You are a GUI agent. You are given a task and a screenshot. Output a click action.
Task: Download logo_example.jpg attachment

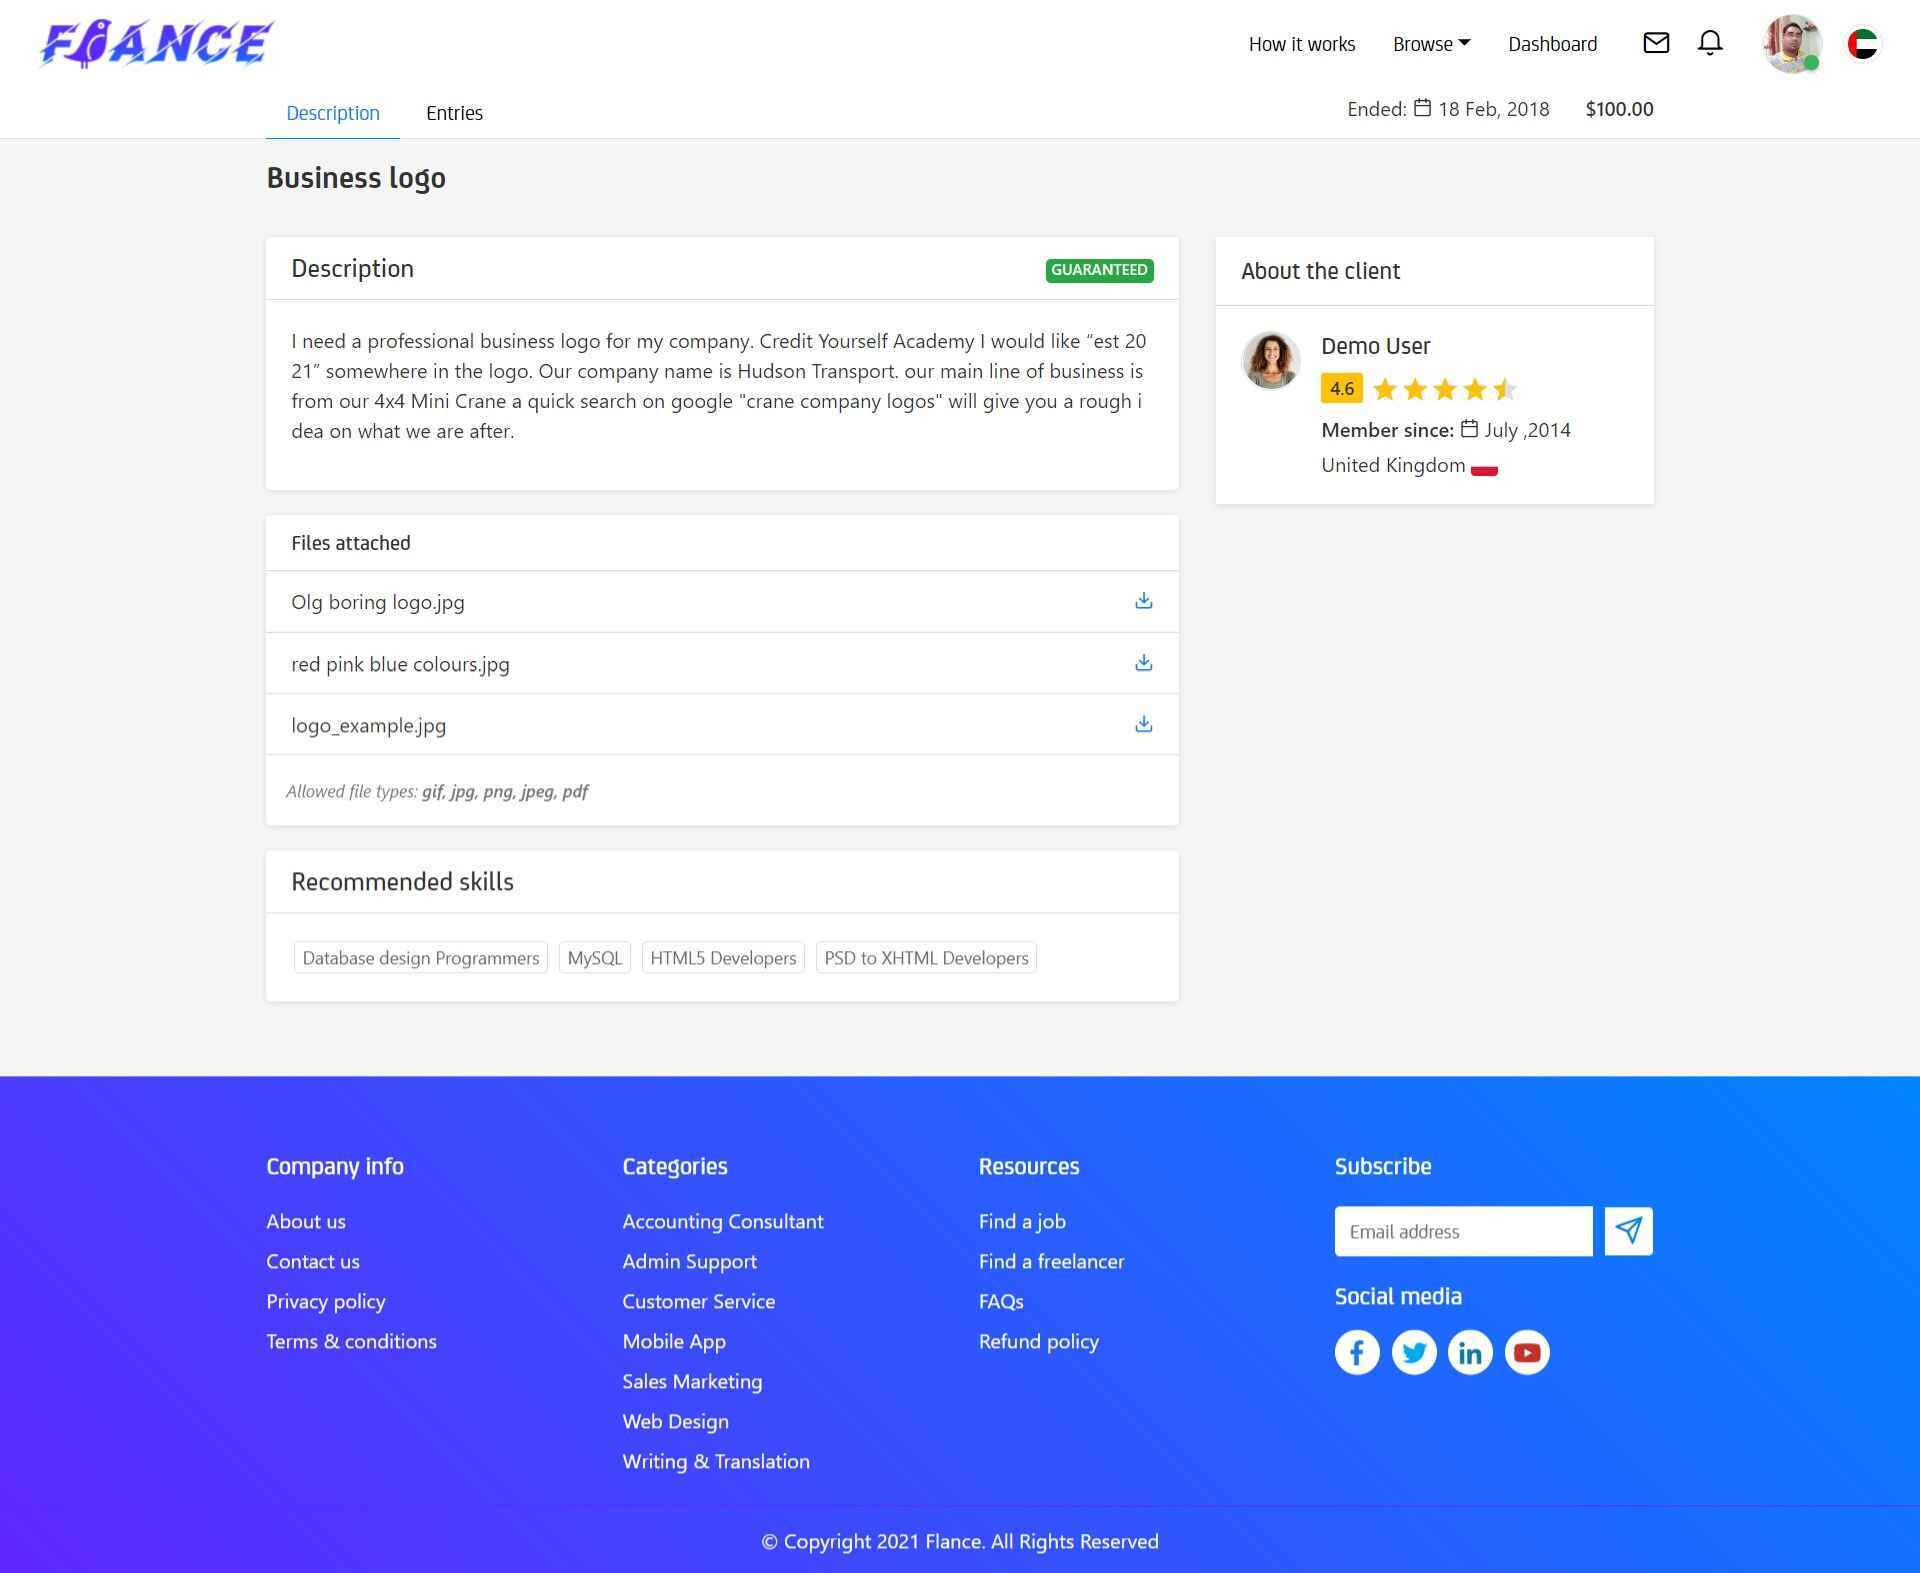1143,724
